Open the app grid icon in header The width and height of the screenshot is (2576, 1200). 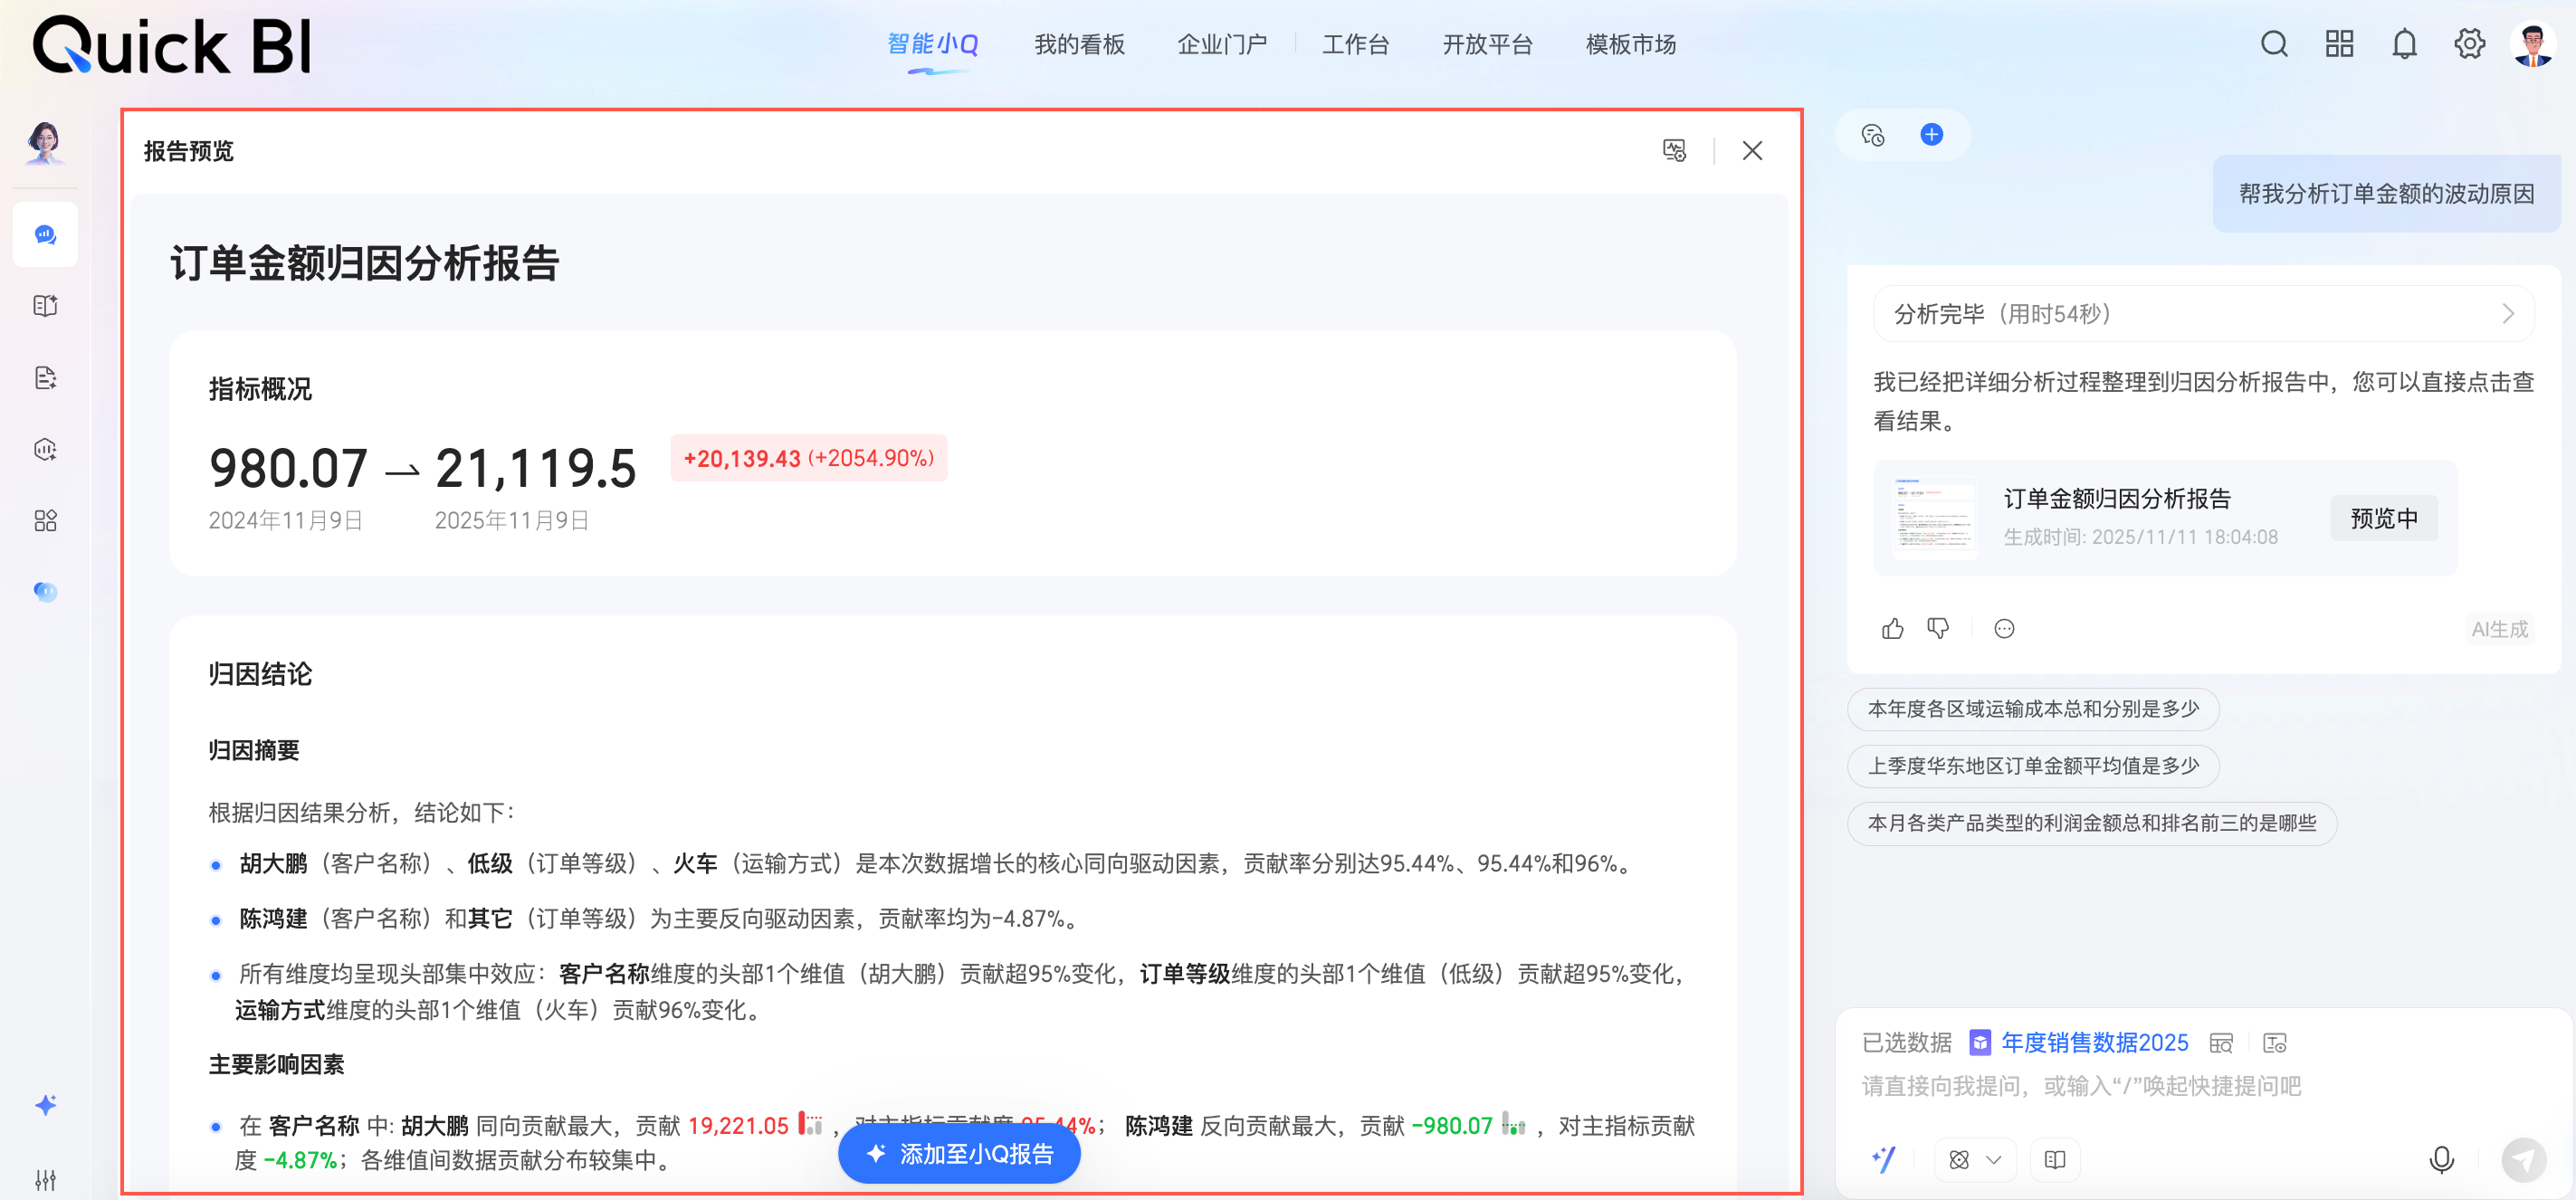tap(2339, 44)
